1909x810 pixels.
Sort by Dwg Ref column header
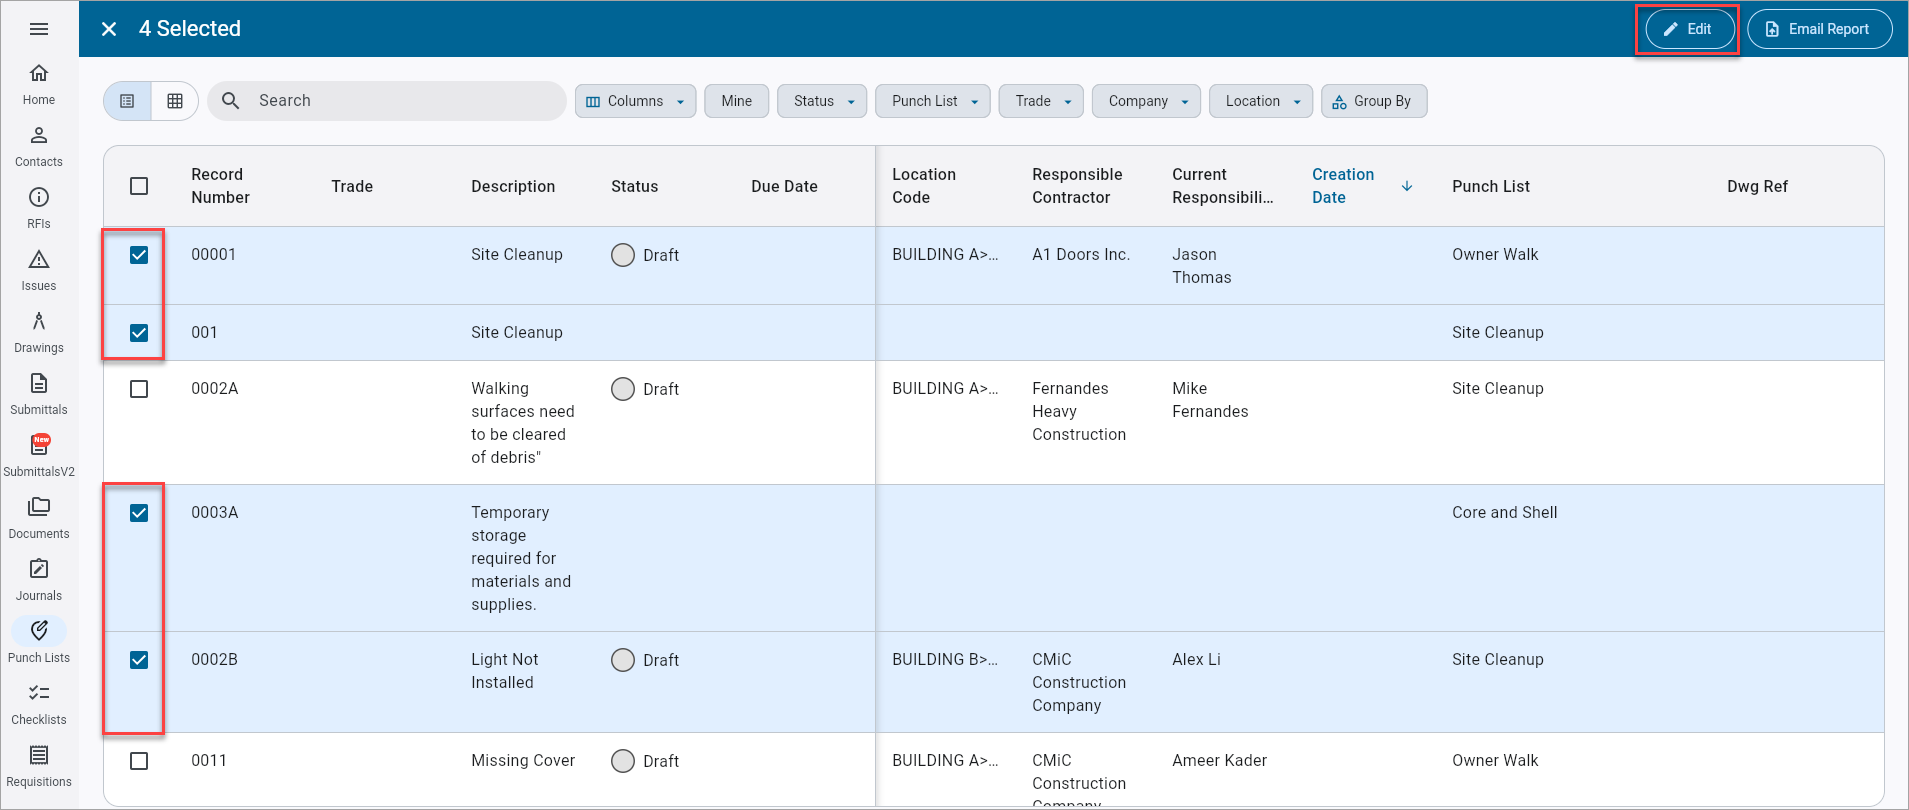[1757, 186]
